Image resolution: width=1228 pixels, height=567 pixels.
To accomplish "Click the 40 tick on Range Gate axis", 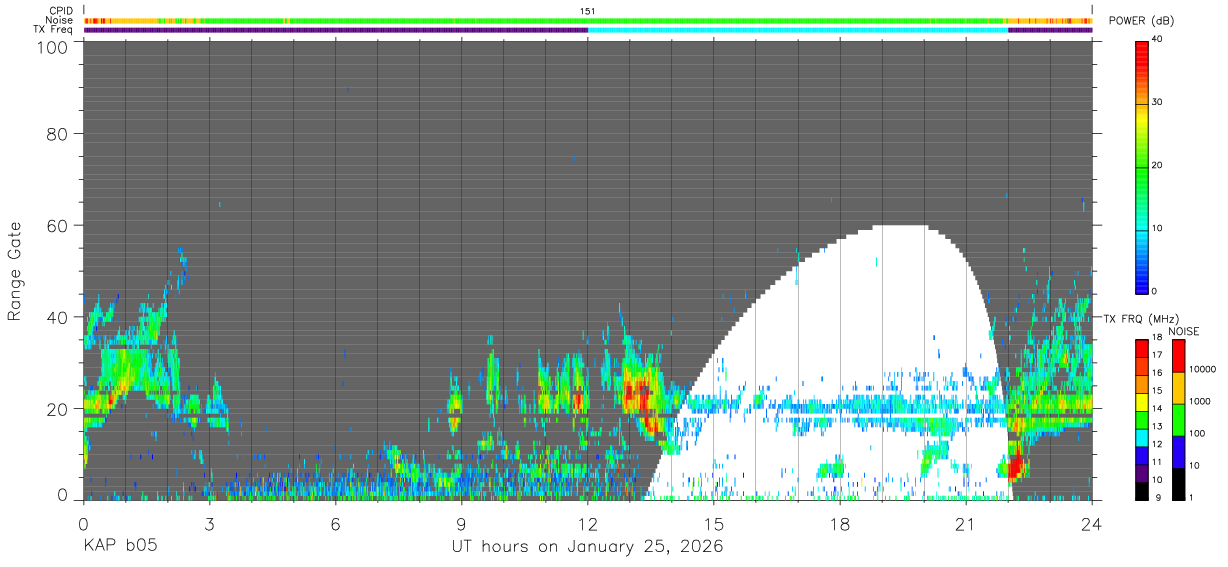I will (x=57, y=316).
